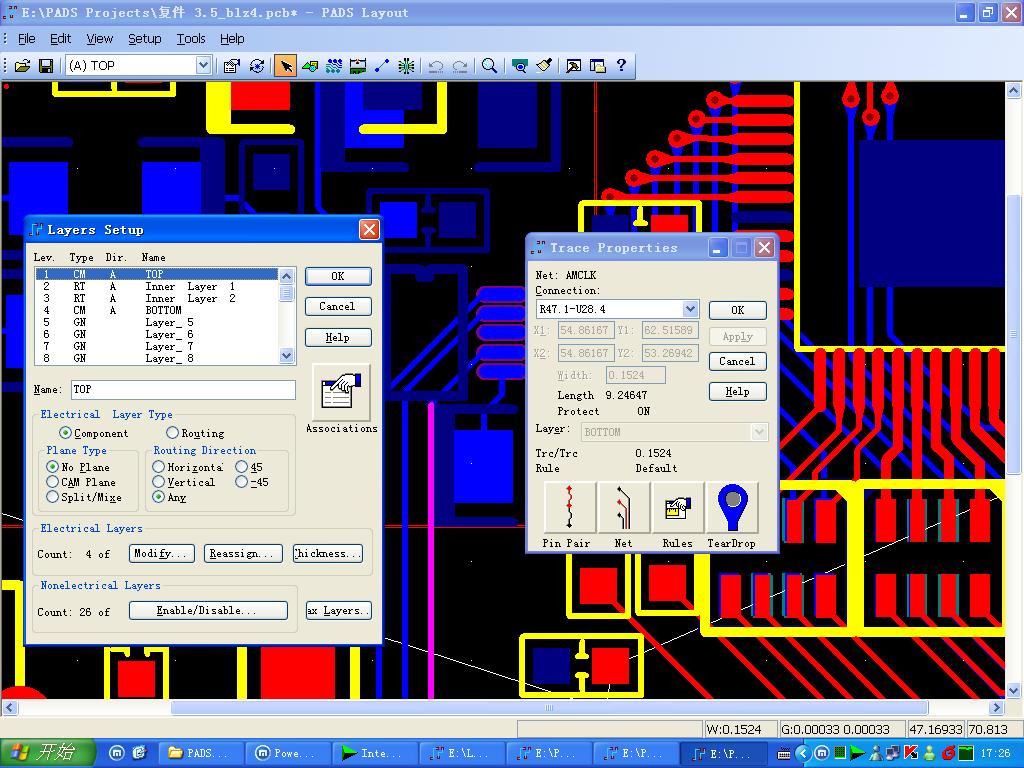This screenshot has height=768, width=1024.
Task: Click the Open file toolbar icon
Action: pos(21,66)
